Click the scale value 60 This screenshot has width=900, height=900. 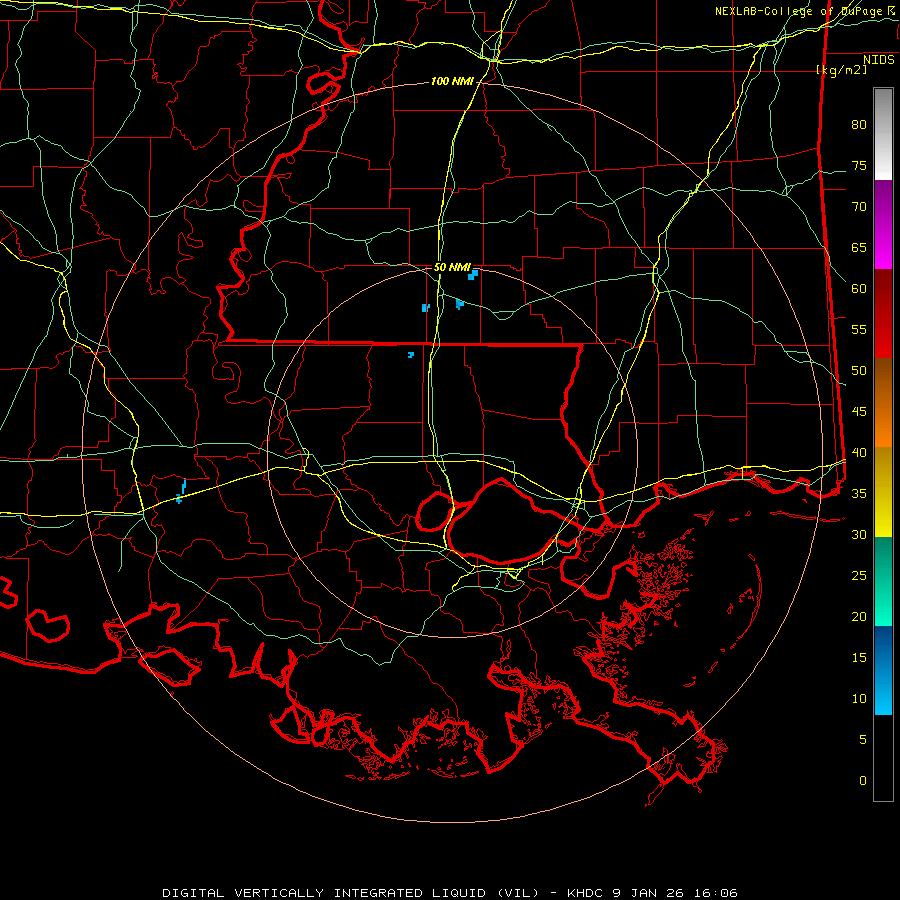(859, 289)
